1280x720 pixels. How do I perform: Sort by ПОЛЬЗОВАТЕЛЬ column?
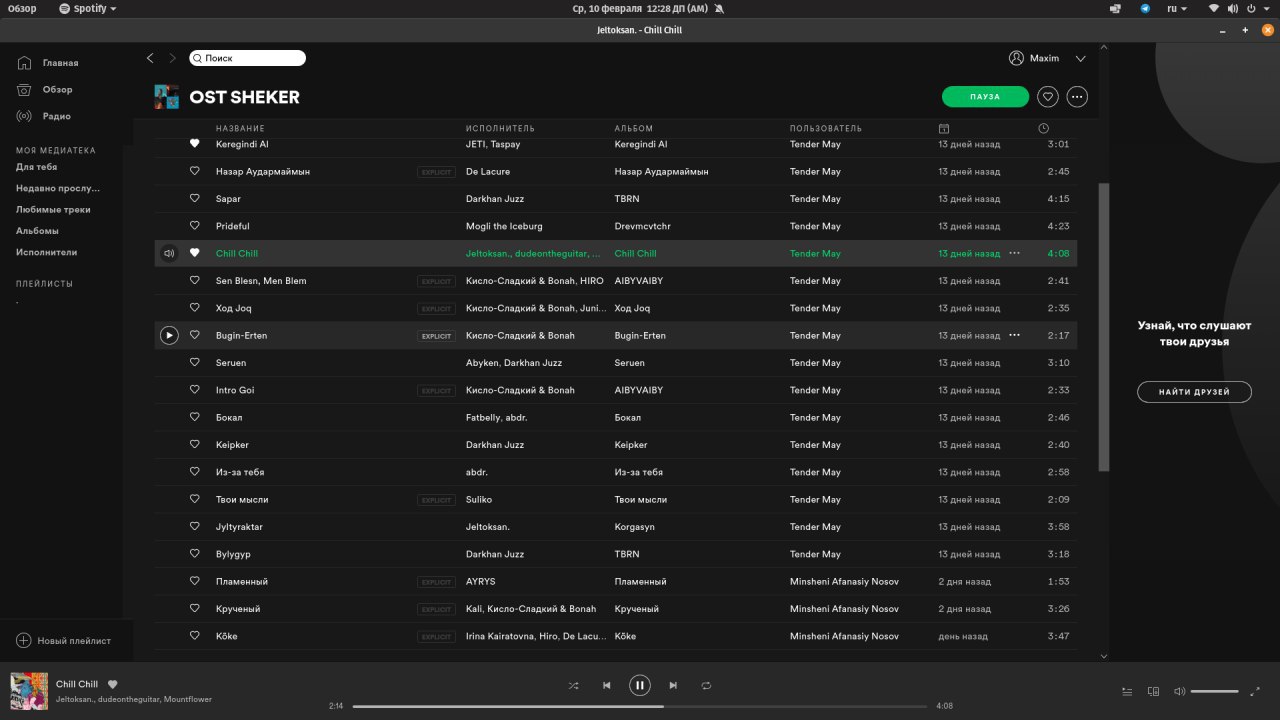tap(825, 128)
